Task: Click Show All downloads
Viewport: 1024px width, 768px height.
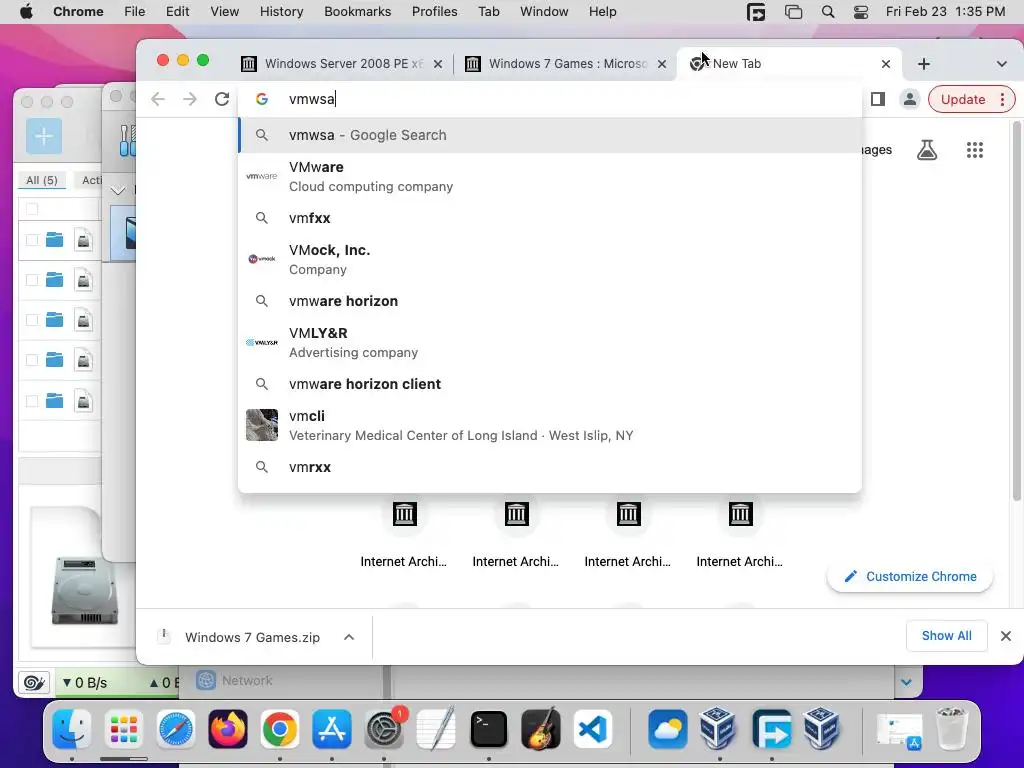Action: click(x=946, y=636)
